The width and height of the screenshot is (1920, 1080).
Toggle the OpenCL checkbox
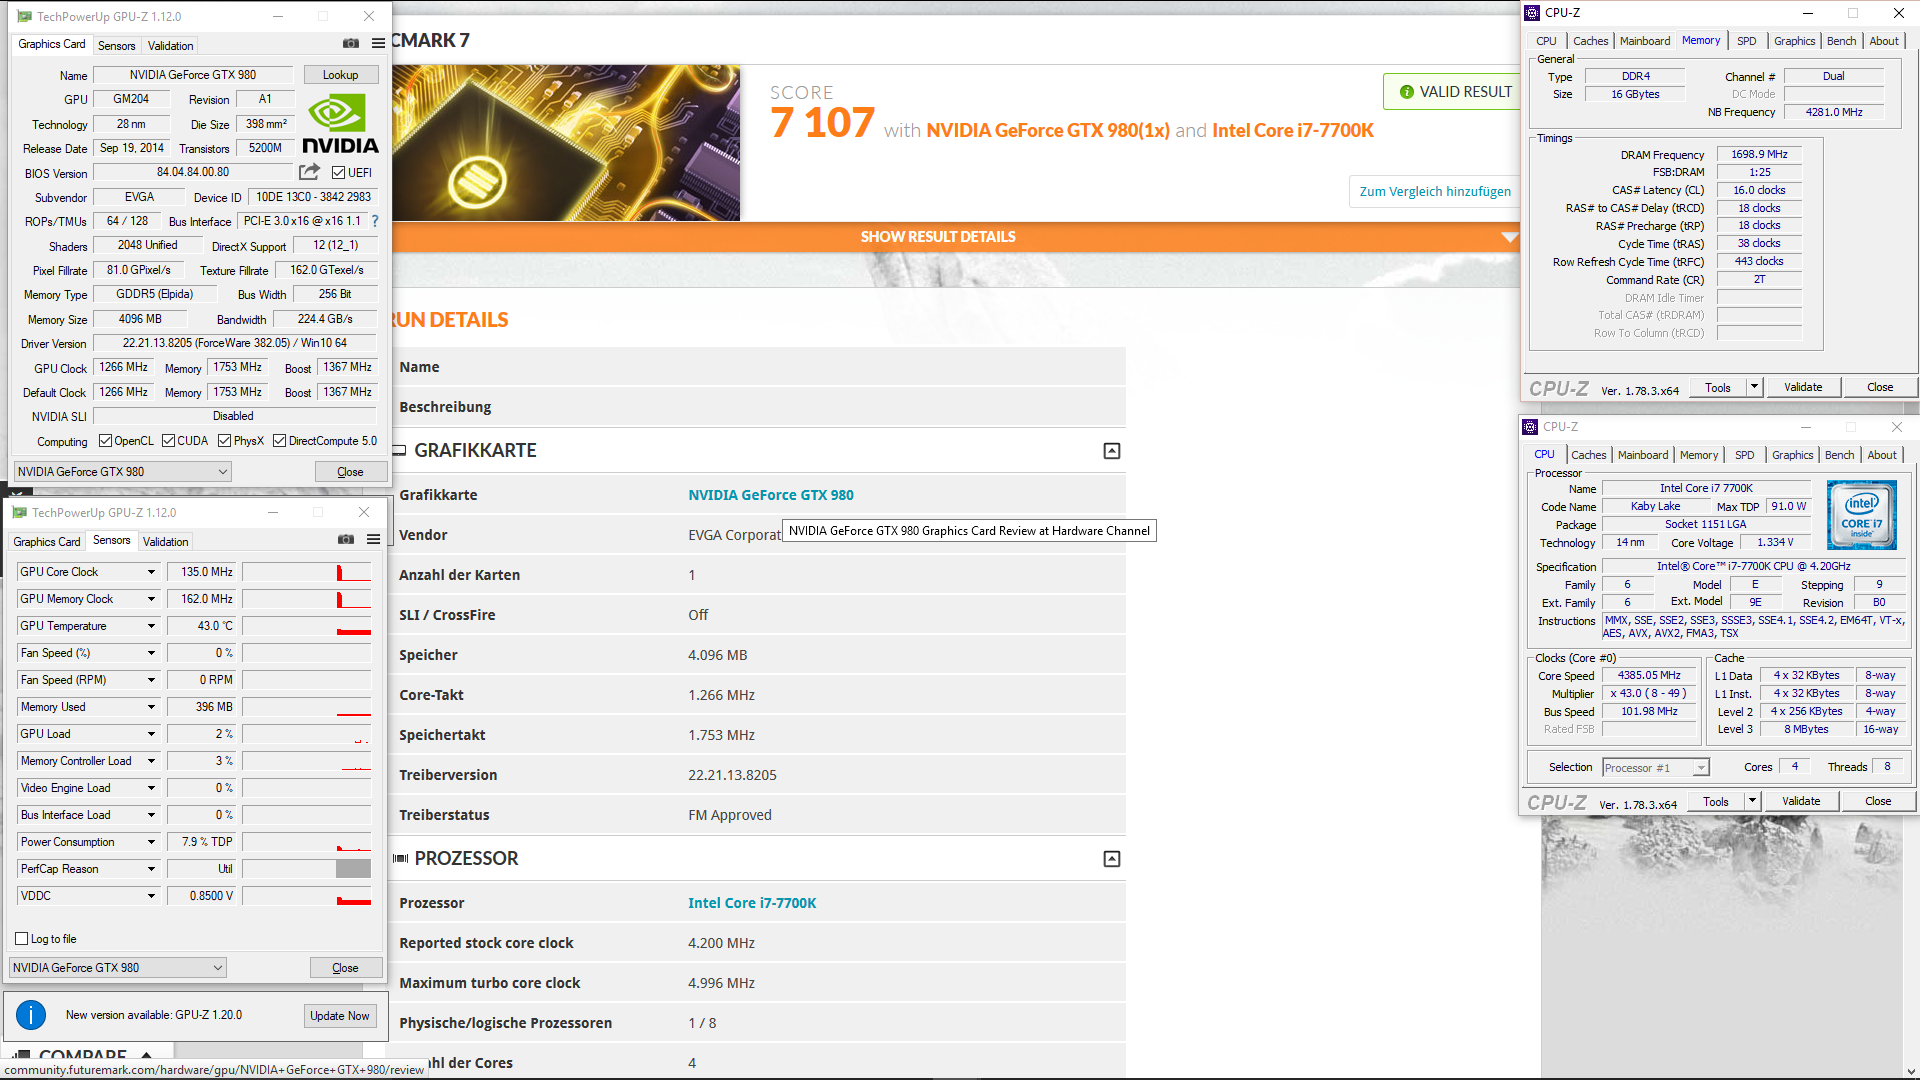(105, 441)
